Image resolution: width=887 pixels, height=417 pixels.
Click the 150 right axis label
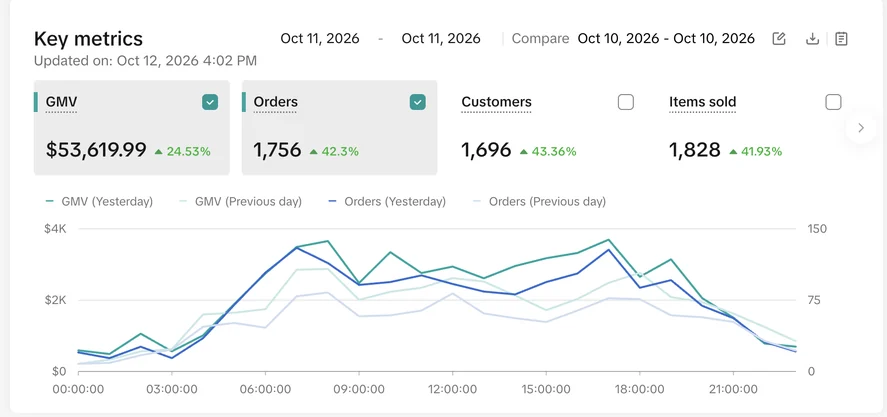817,229
